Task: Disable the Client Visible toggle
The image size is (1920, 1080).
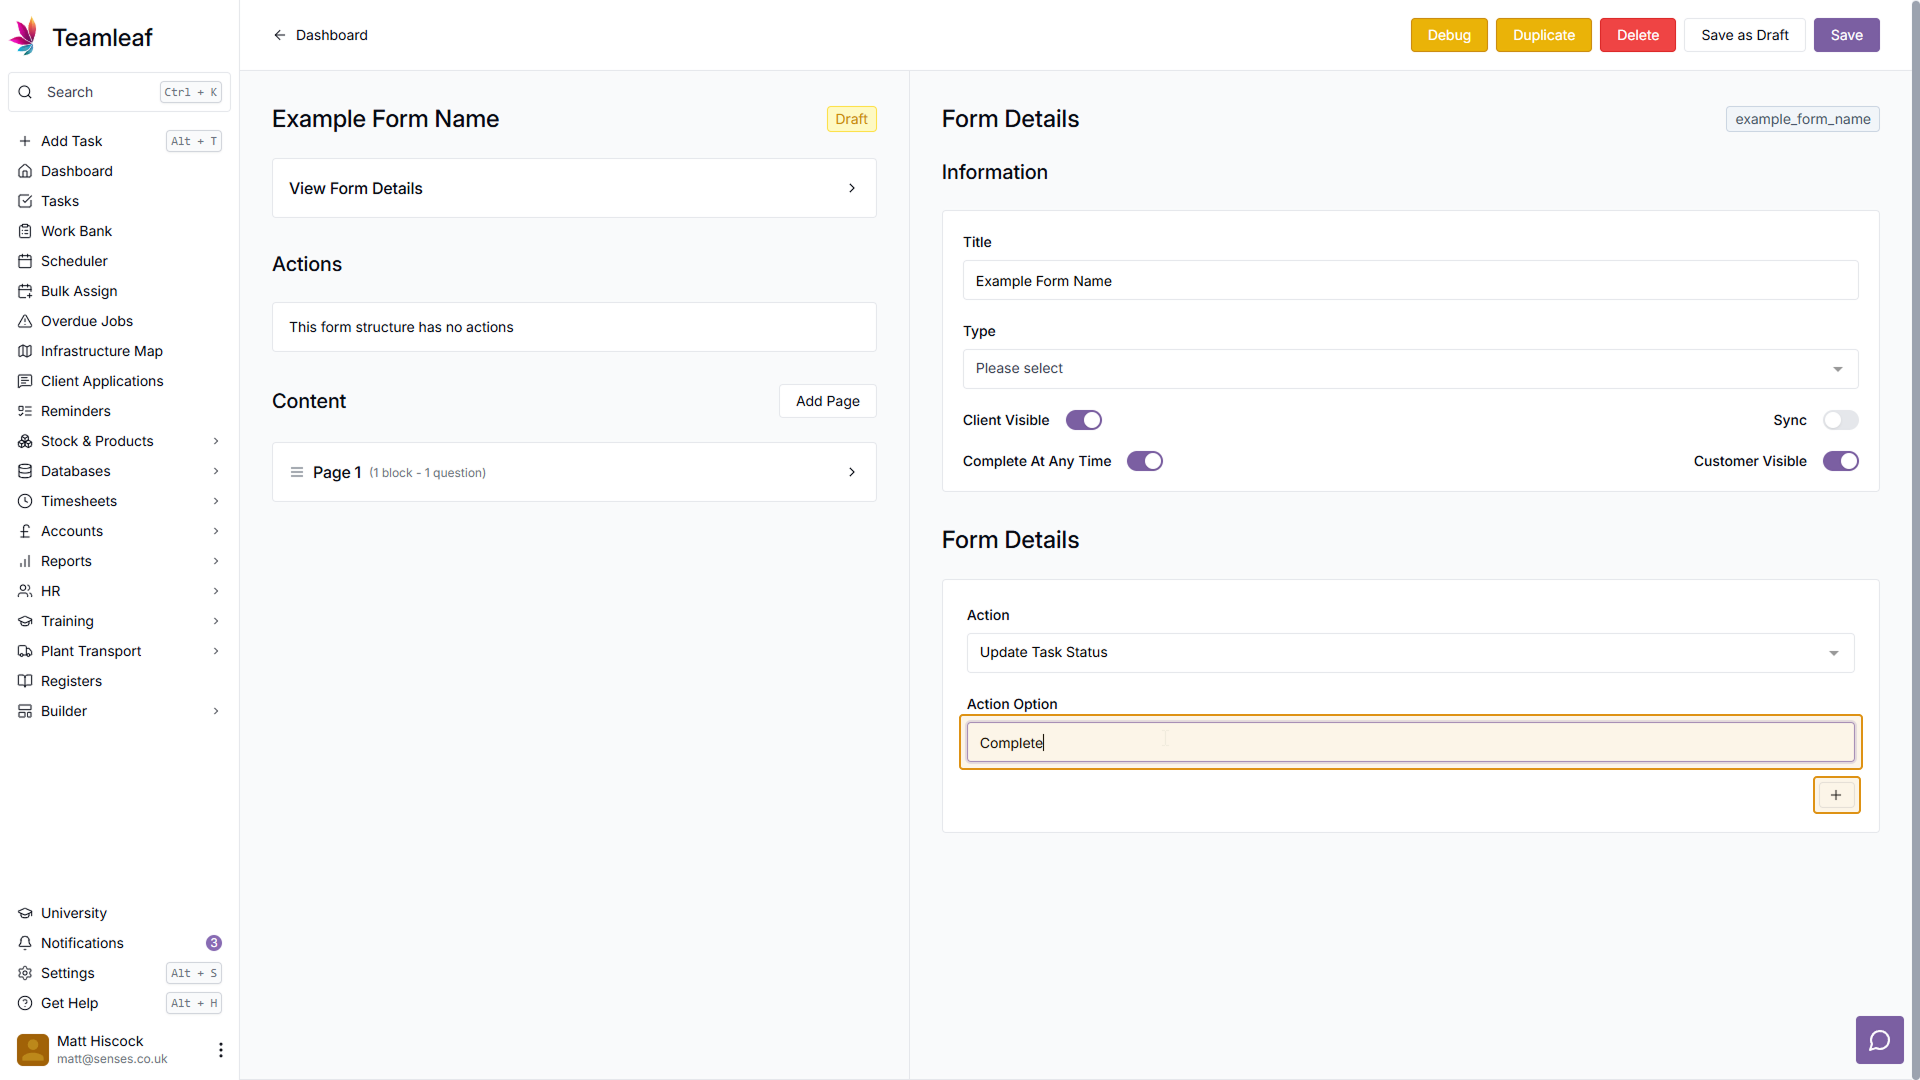Action: (x=1083, y=420)
